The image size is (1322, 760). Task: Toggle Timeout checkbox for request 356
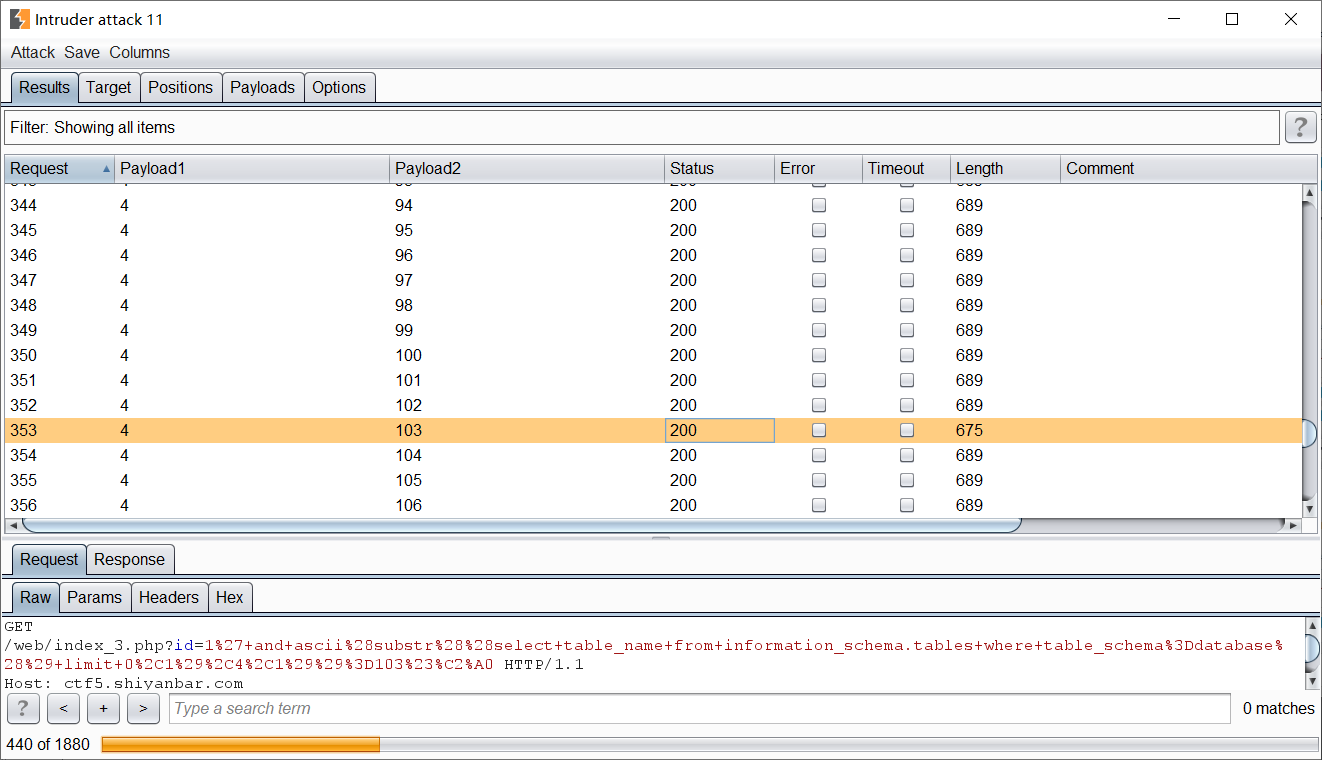[x=907, y=505]
